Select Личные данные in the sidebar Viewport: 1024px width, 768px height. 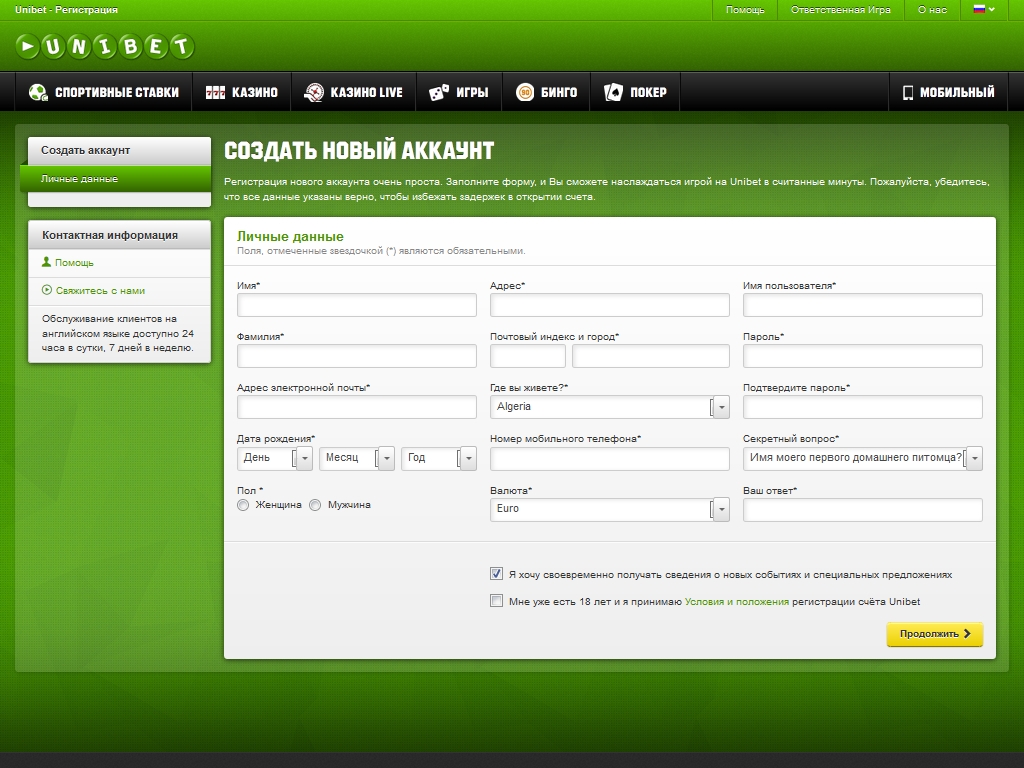(x=115, y=179)
